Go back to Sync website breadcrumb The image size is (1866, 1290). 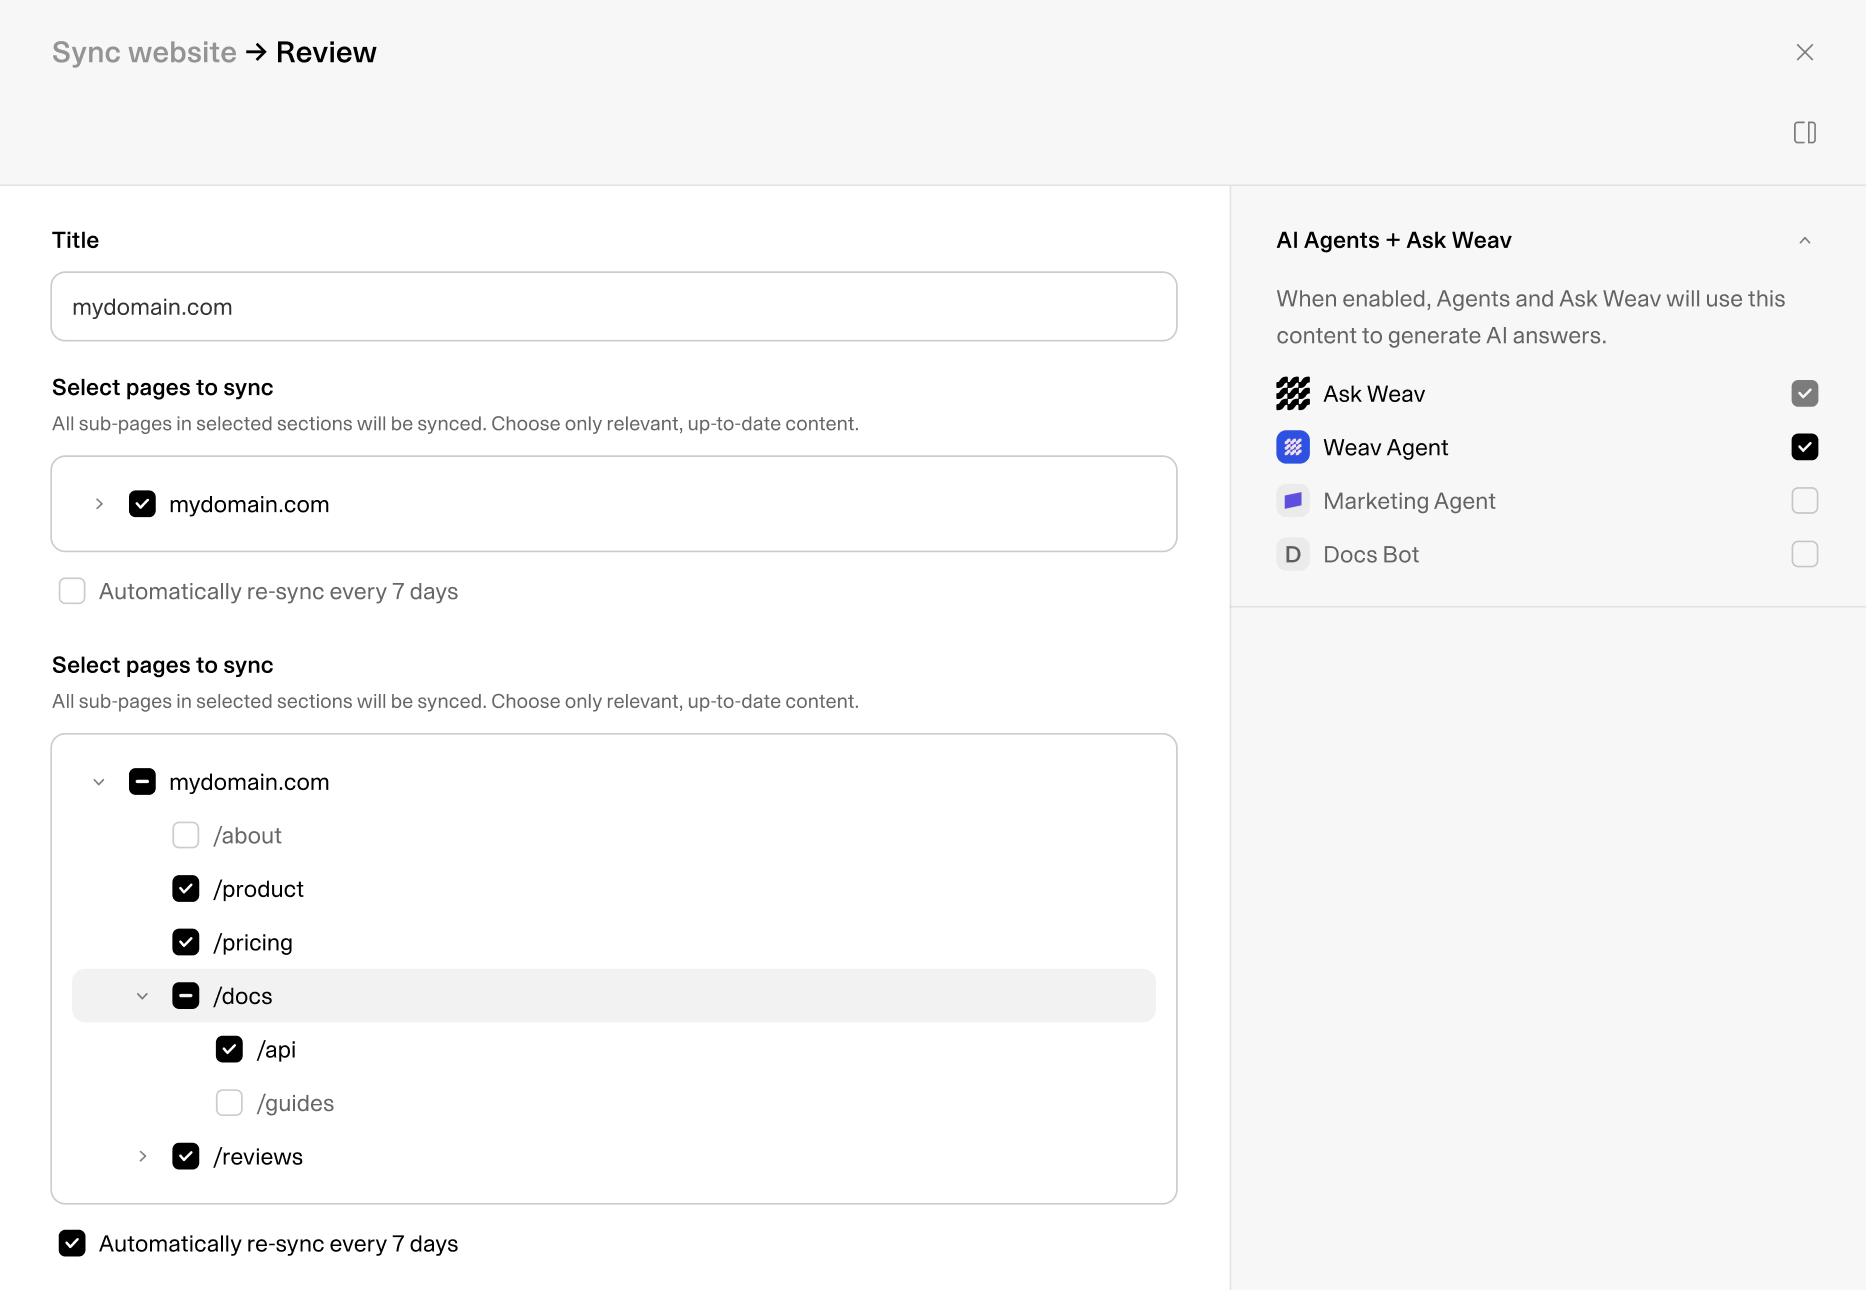[144, 52]
